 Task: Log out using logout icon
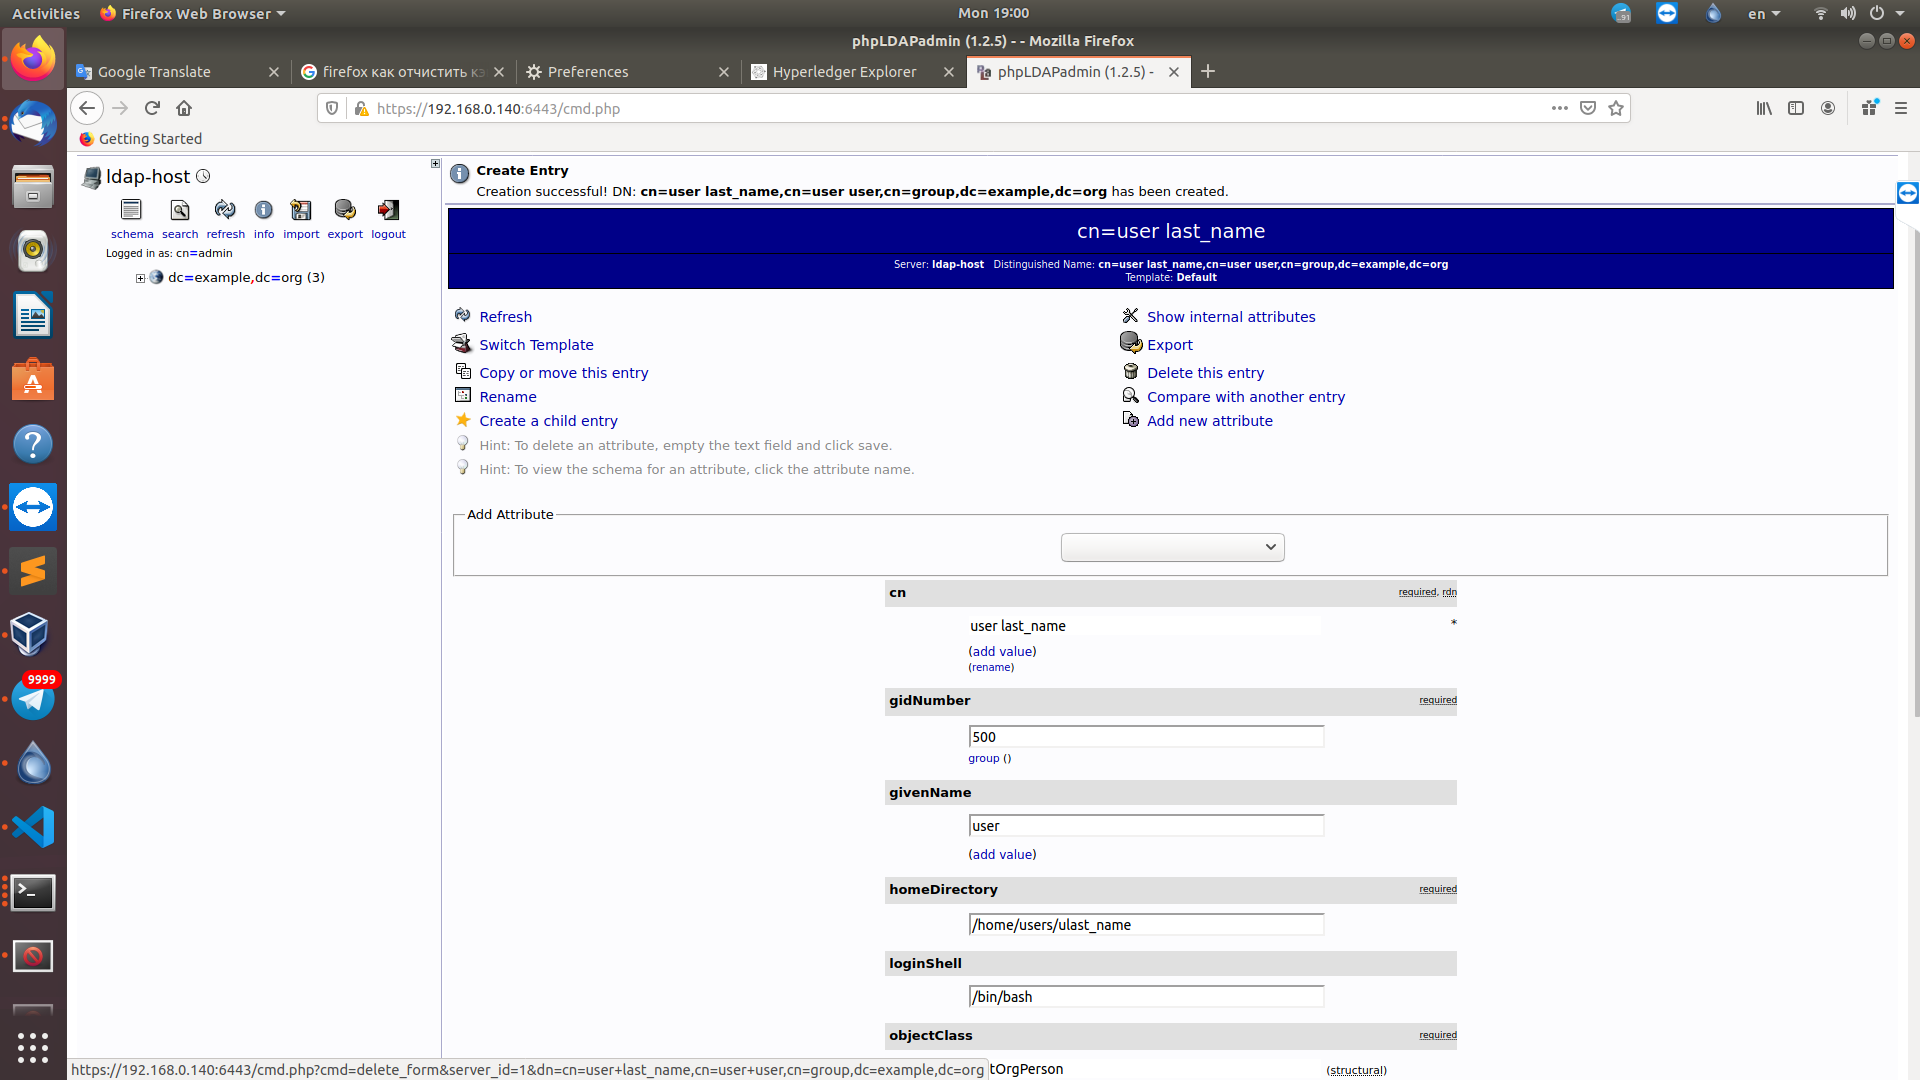tap(388, 210)
